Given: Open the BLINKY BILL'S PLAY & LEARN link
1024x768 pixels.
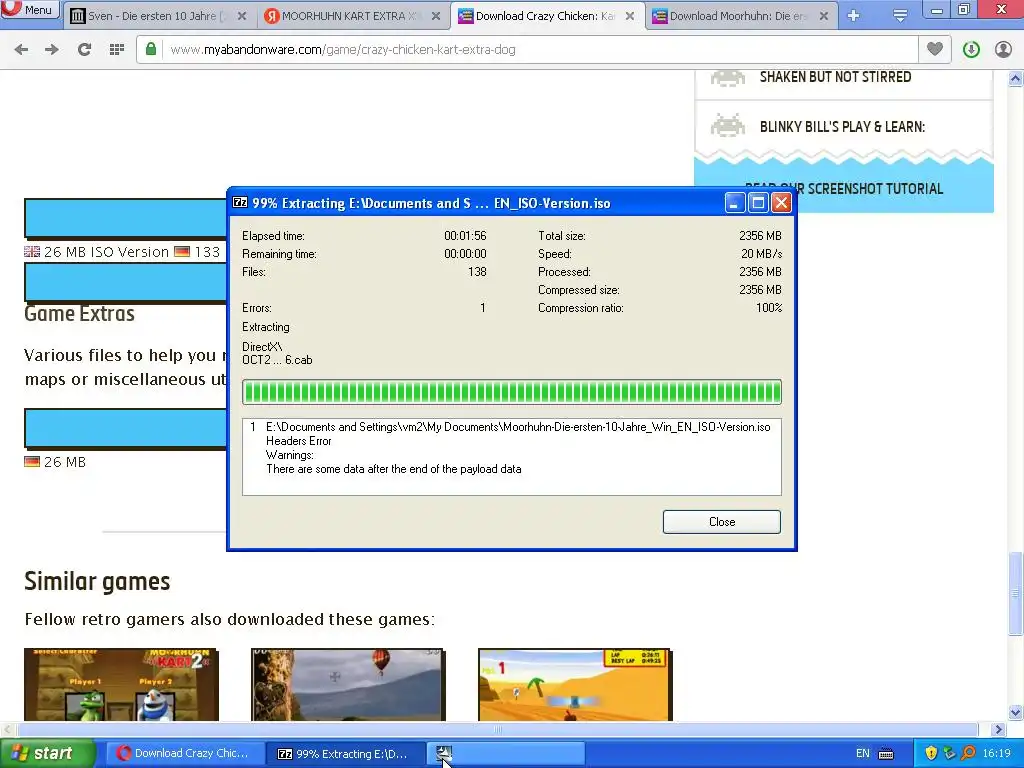Looking at the screenshot, I should 842,127.
